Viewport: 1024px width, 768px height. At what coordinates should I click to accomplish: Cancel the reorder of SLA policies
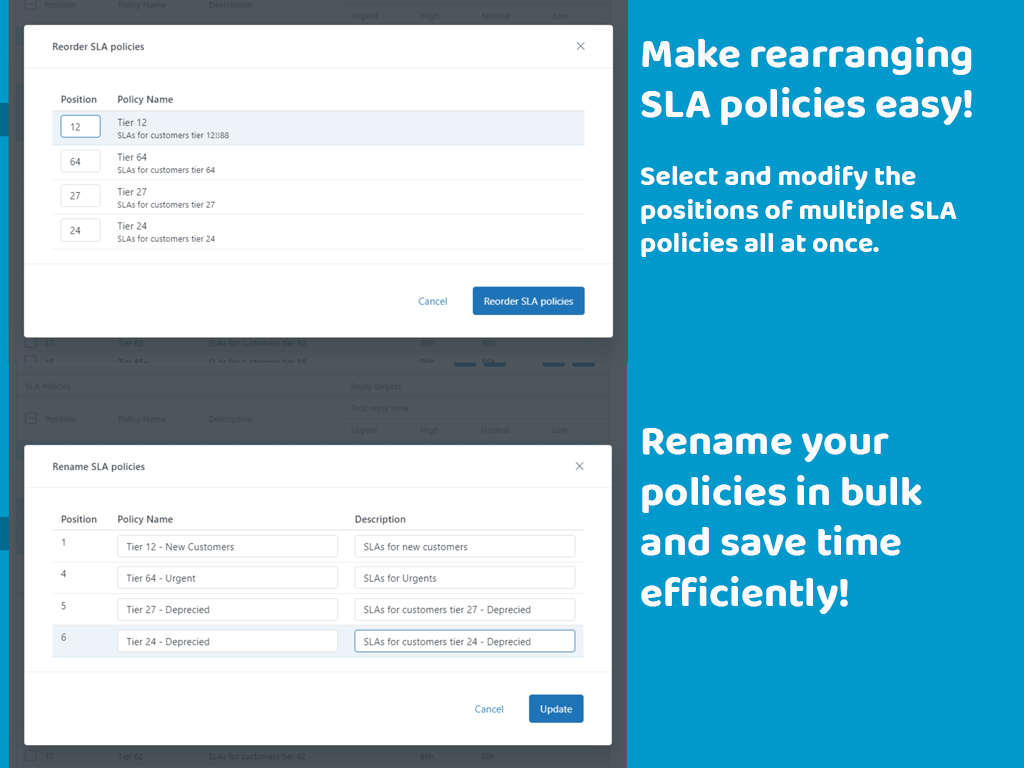pyautogui.click(x=432, y=300)
